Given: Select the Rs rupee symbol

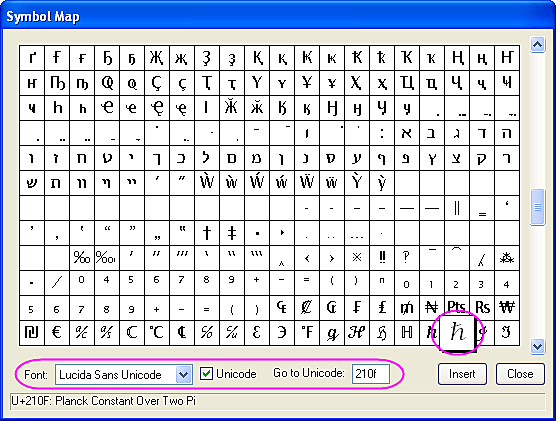Looking at the screenshot, I should (482, 307).
